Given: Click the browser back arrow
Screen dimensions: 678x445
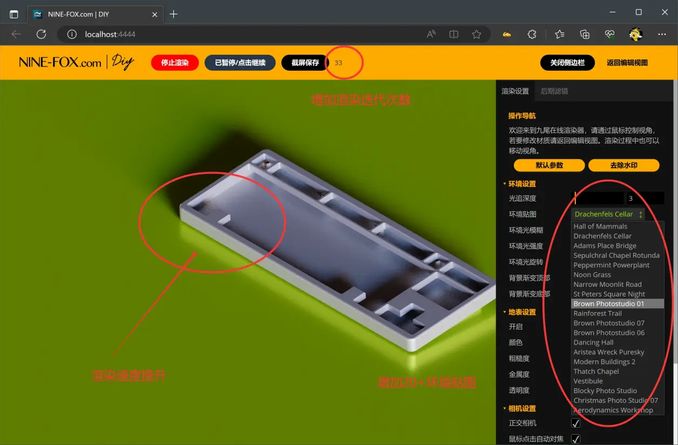Looking at the screenshot, I should tap(15, 33).
